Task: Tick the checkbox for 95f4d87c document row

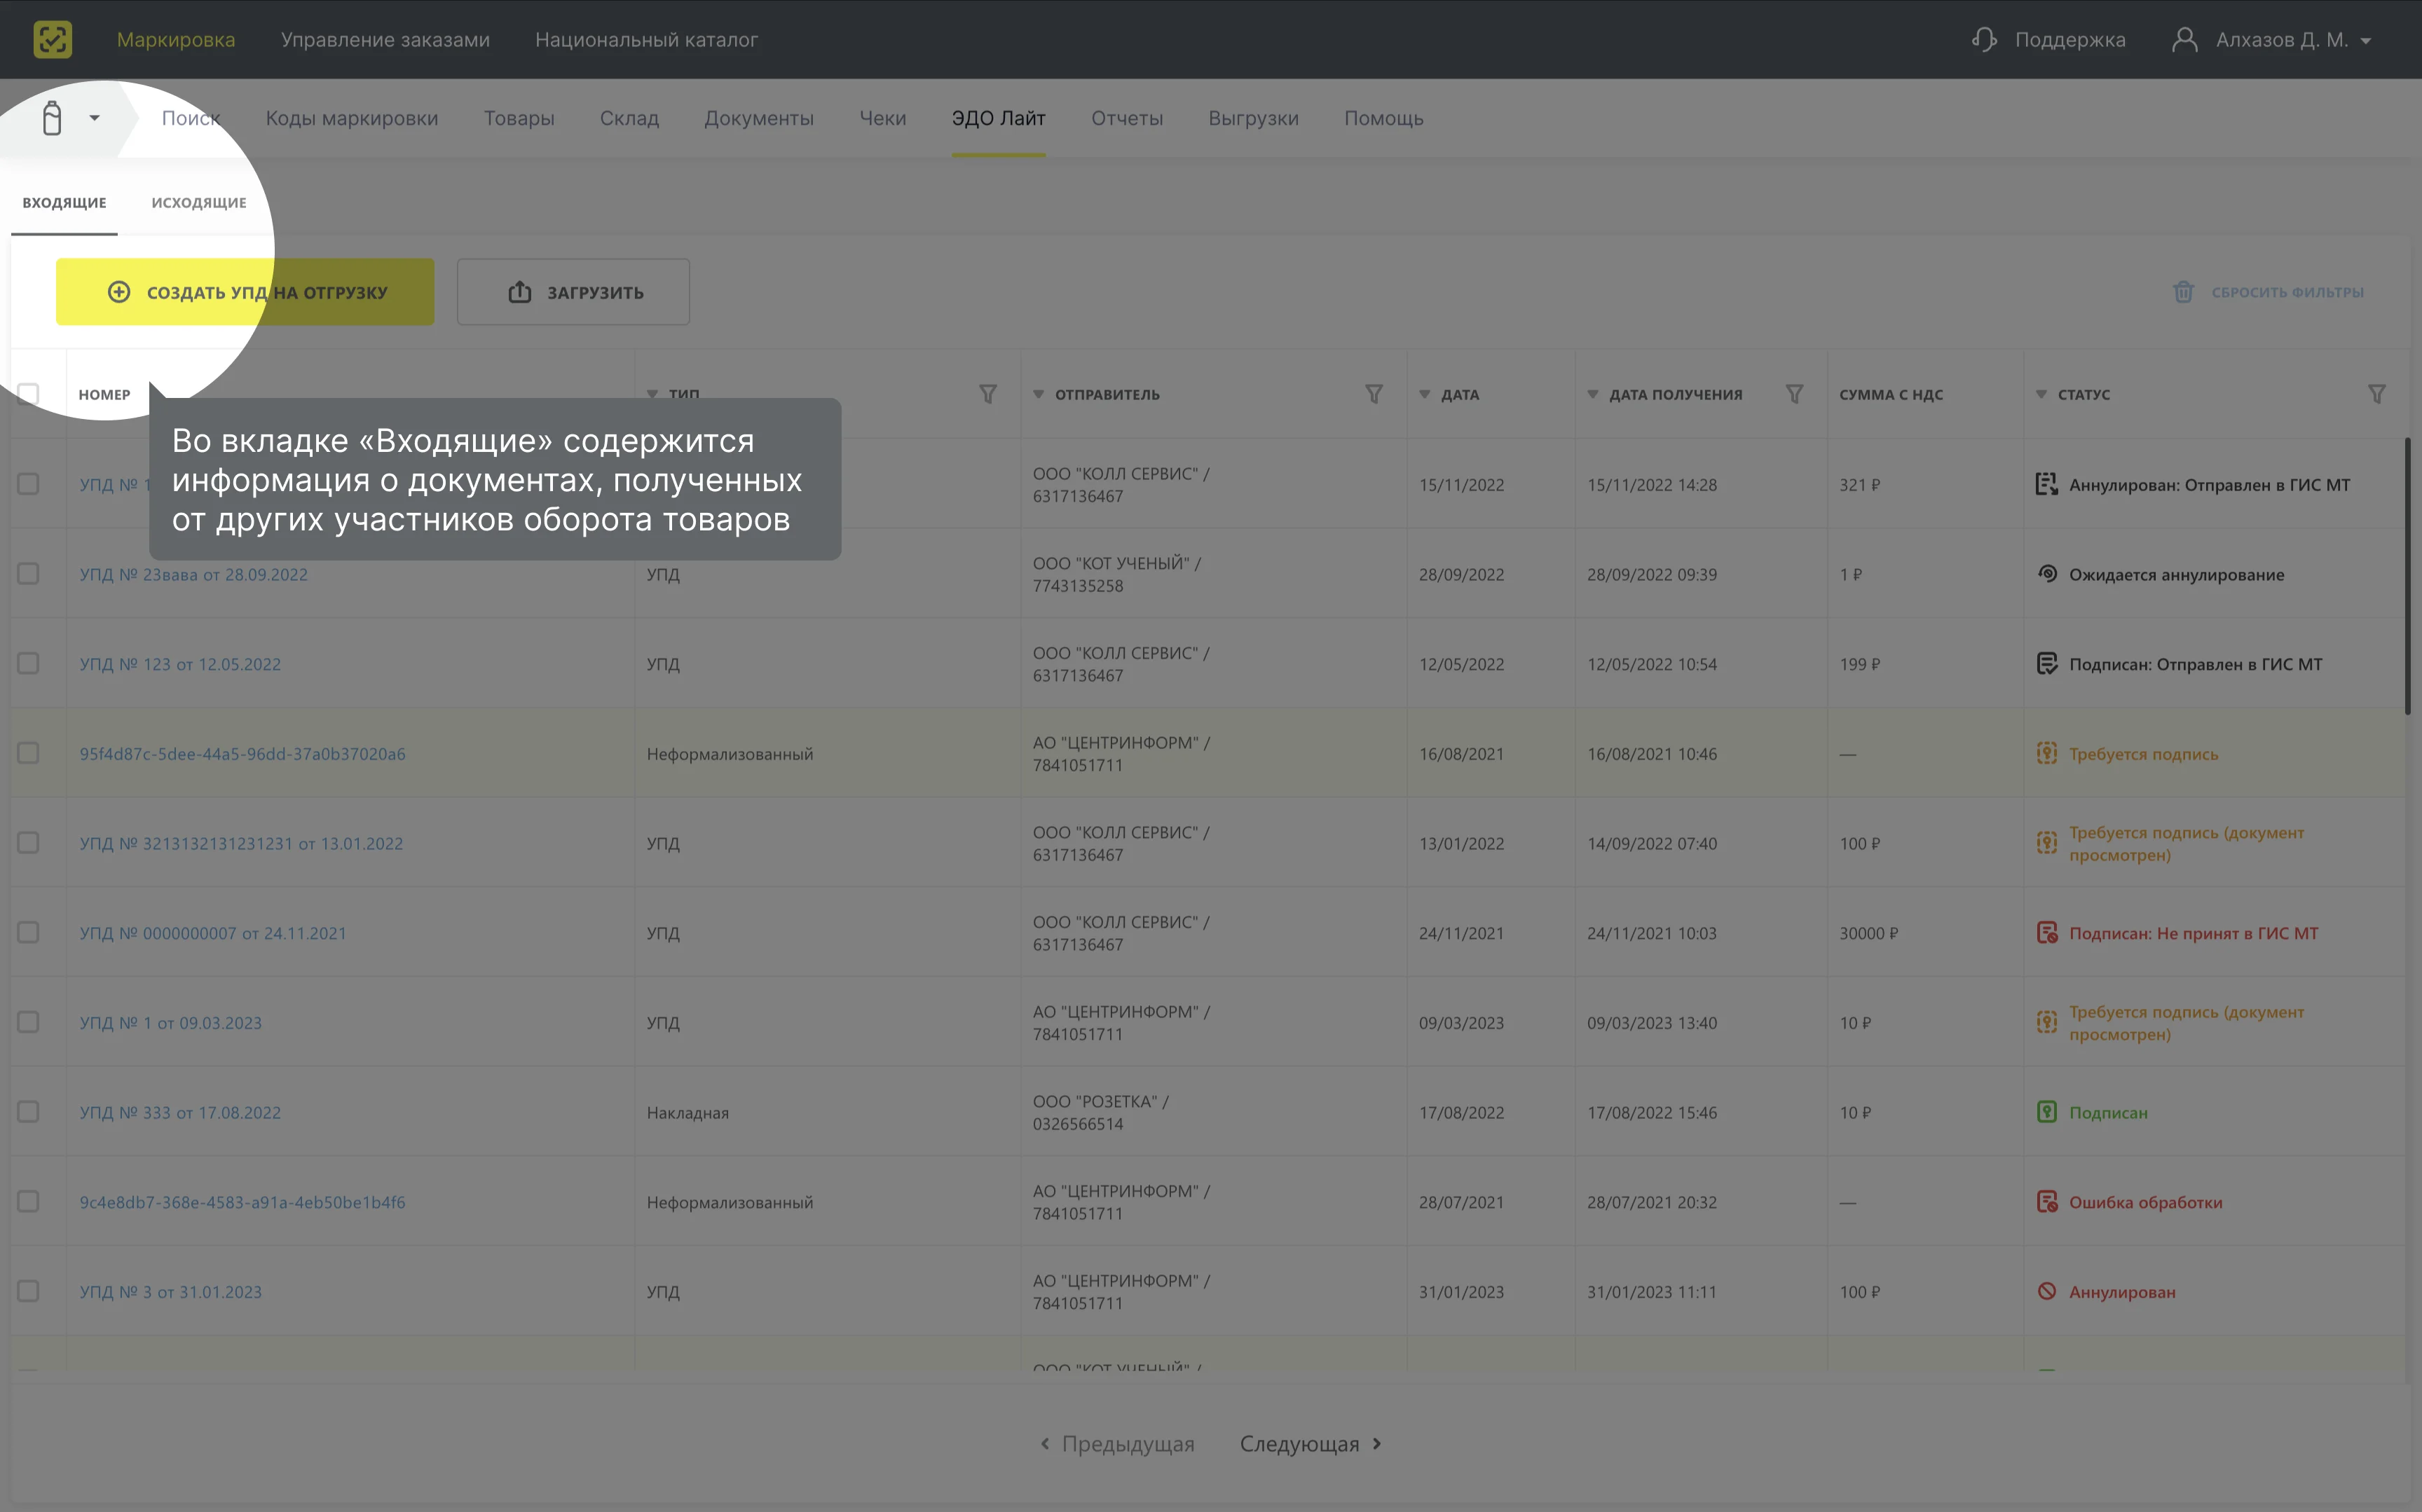Action: [28, 753]
